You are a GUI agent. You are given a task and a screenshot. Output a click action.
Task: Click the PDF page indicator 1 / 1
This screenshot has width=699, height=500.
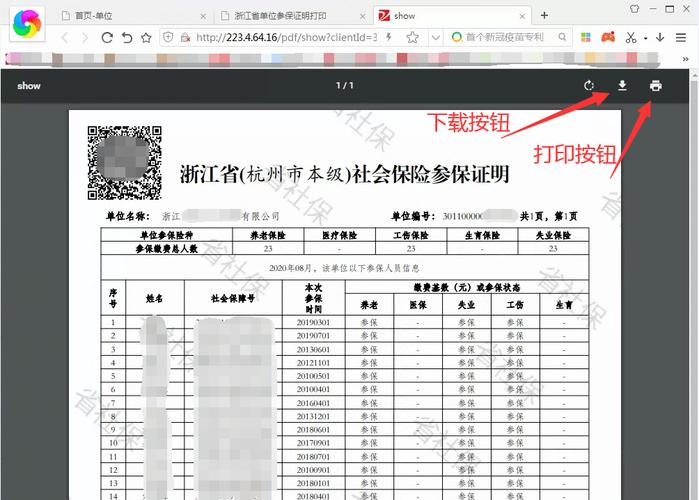point(345,85)
